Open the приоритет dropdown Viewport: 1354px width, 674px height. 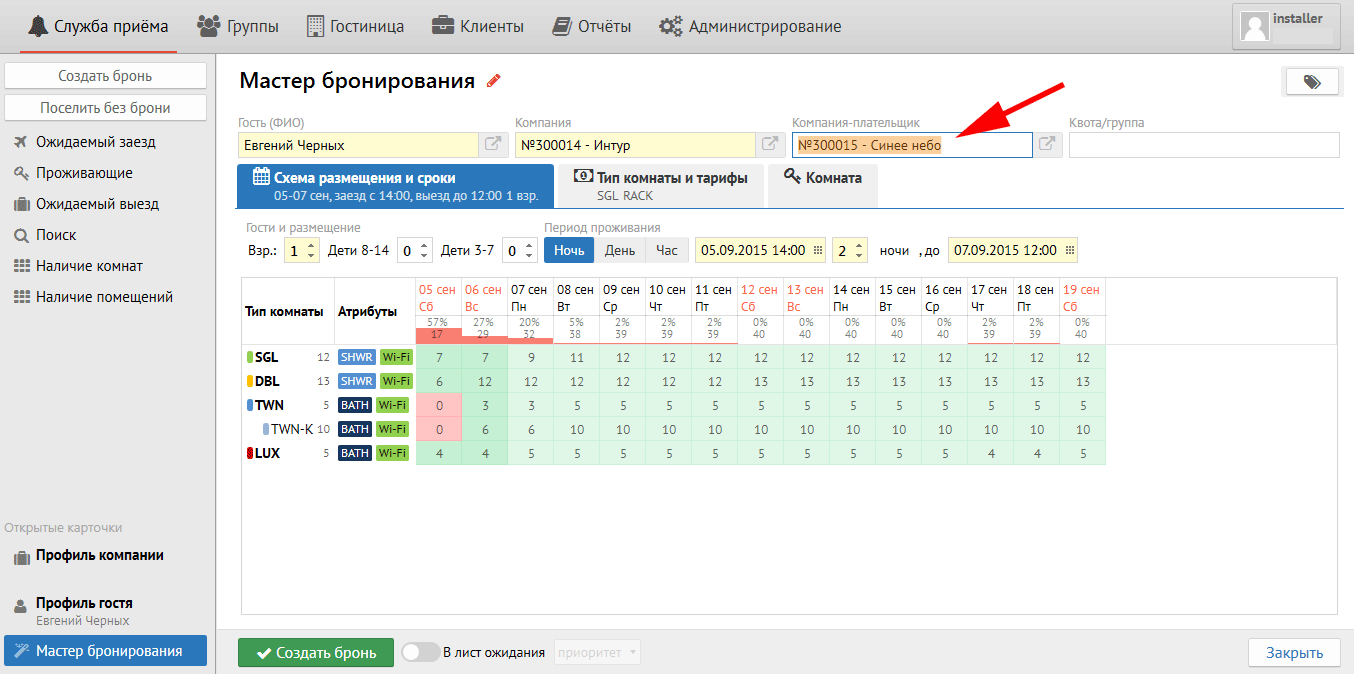coord(597,653)
